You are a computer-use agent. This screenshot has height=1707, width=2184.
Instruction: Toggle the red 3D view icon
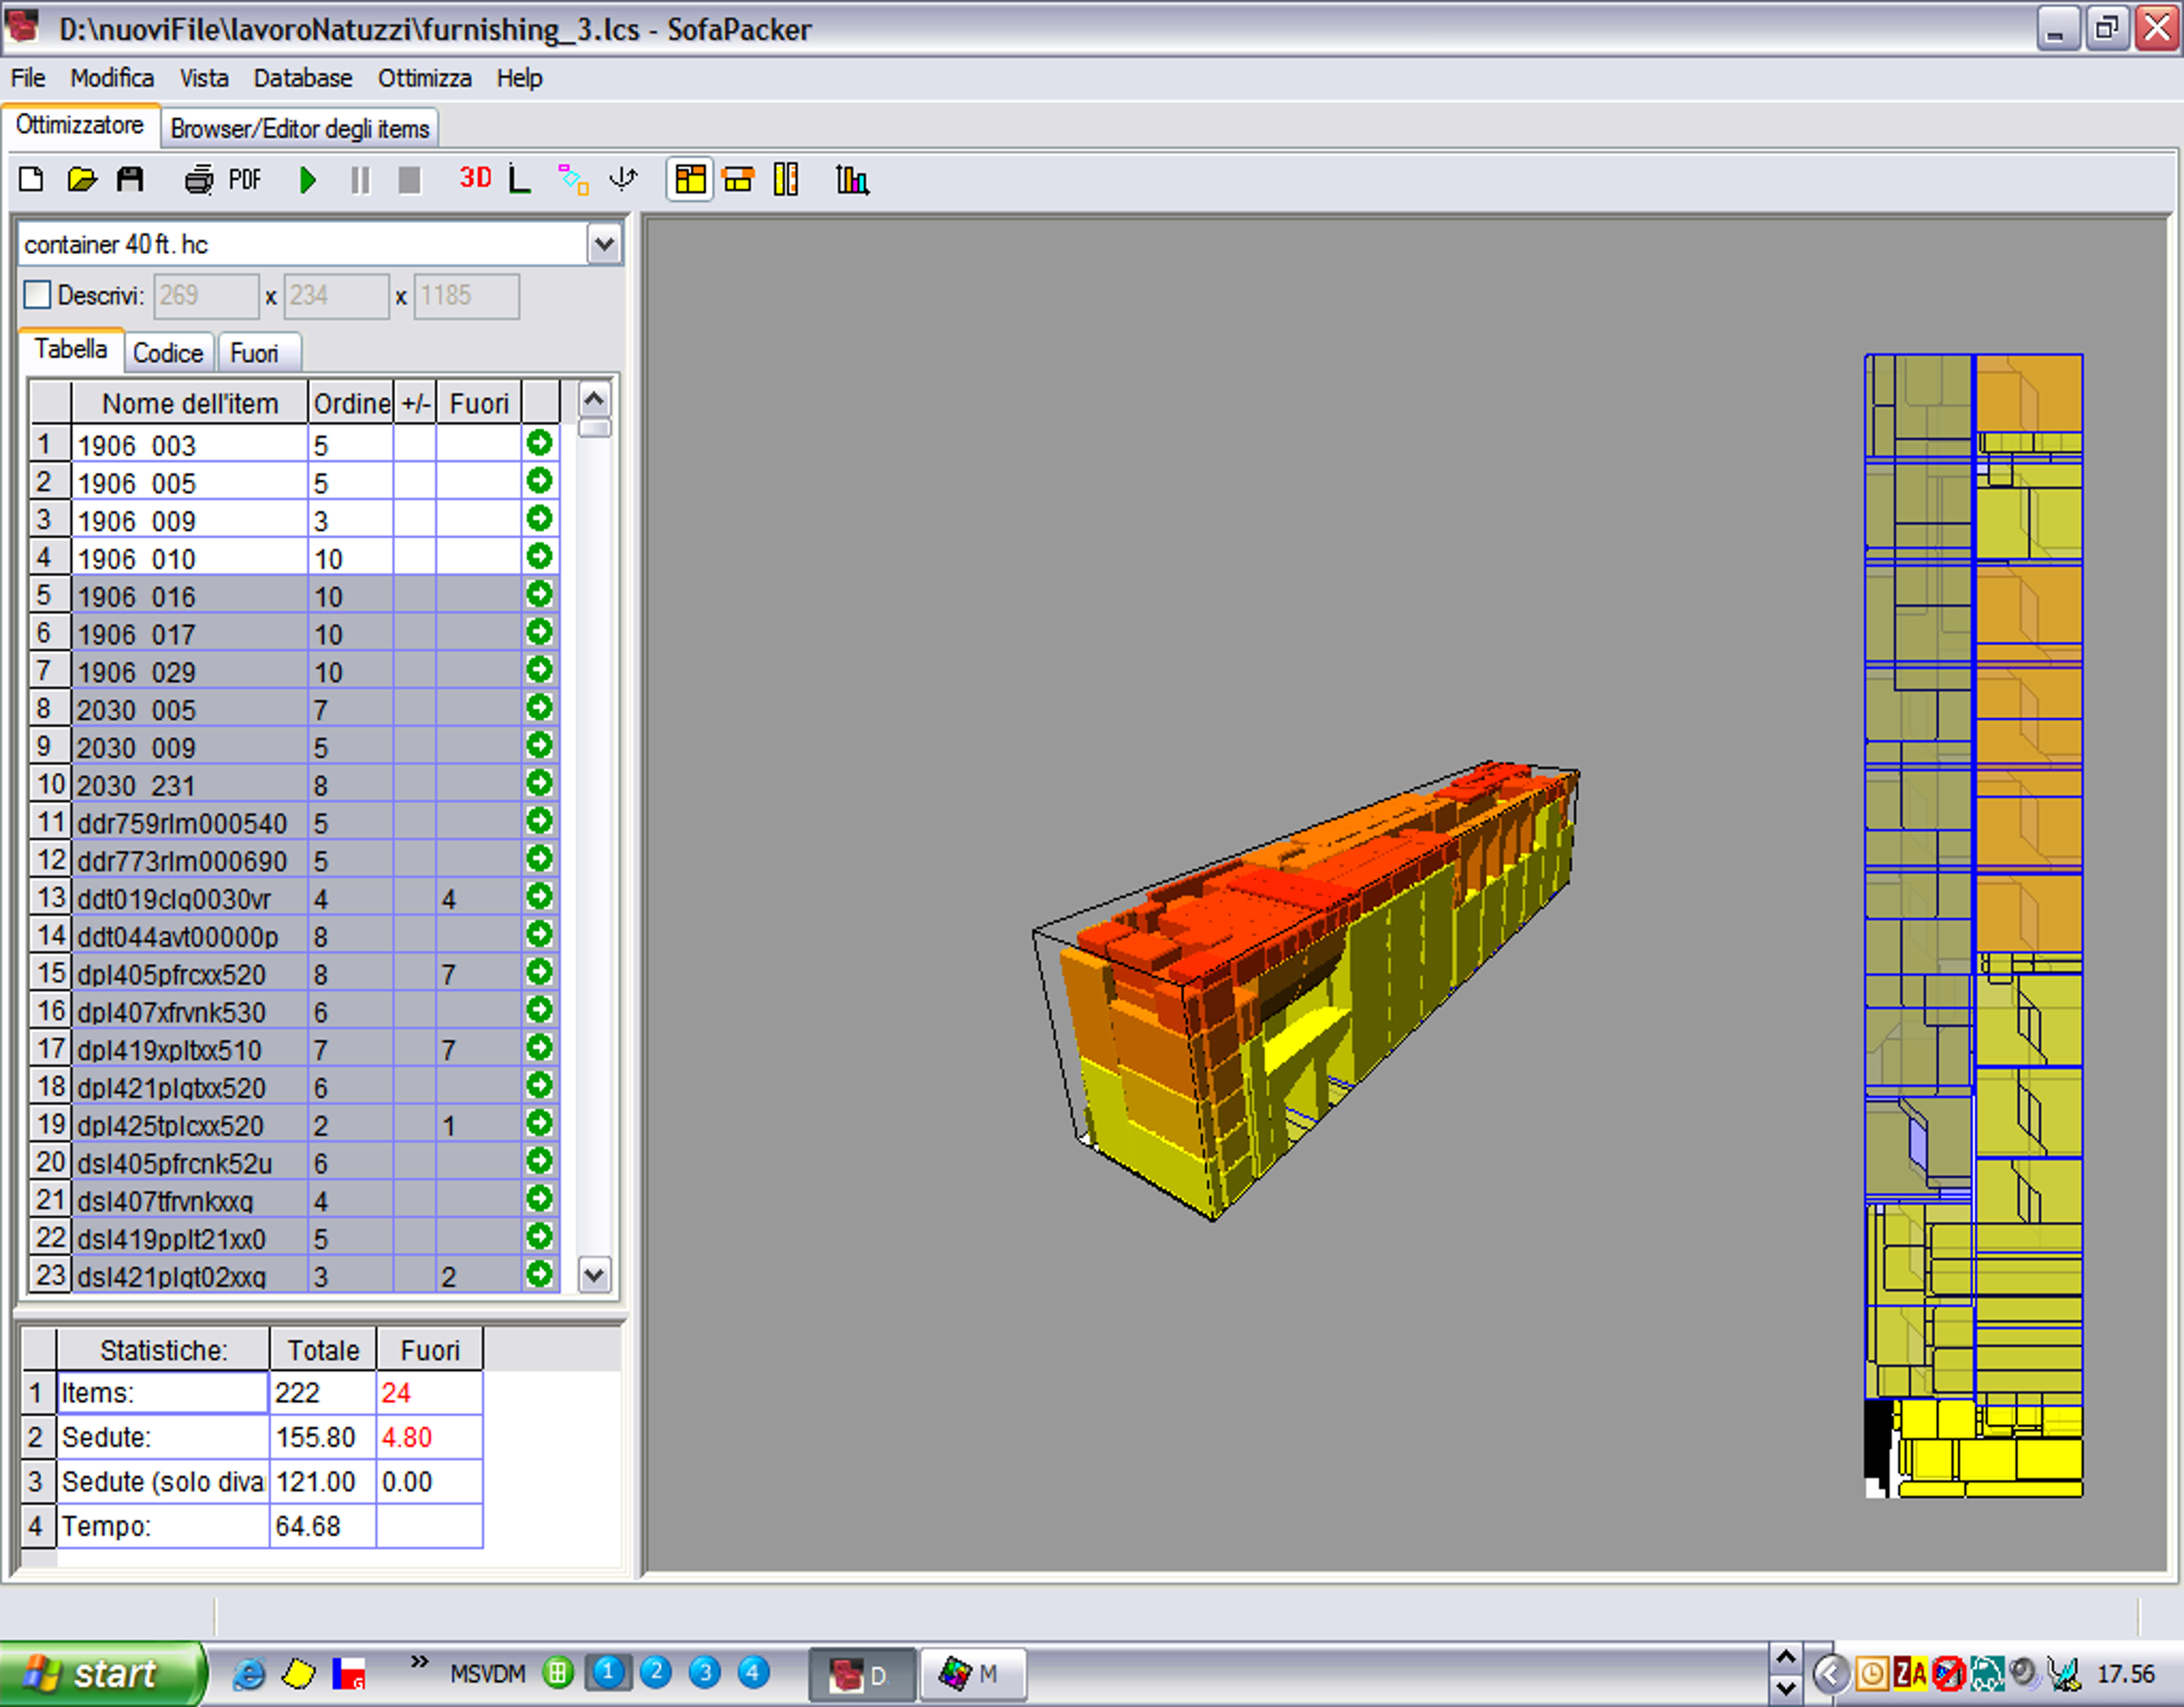point(475,178)
